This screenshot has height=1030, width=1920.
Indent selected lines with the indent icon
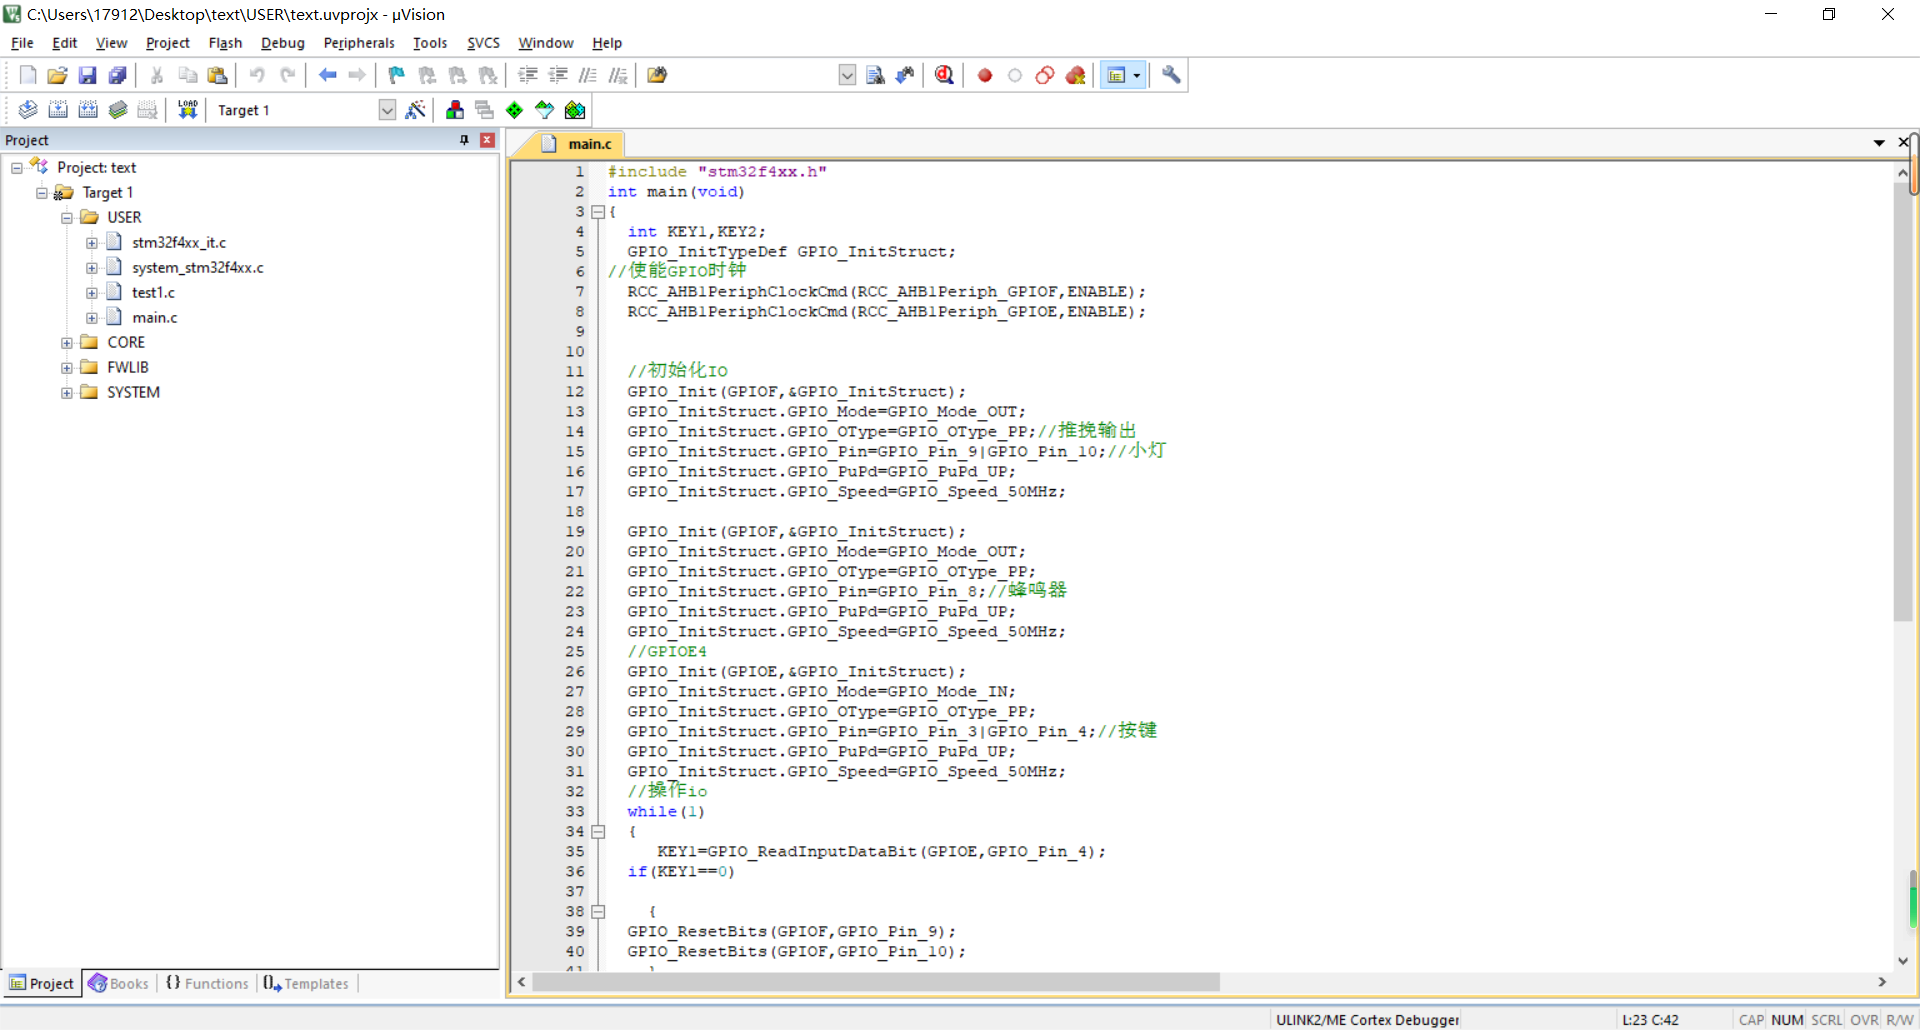528,75
